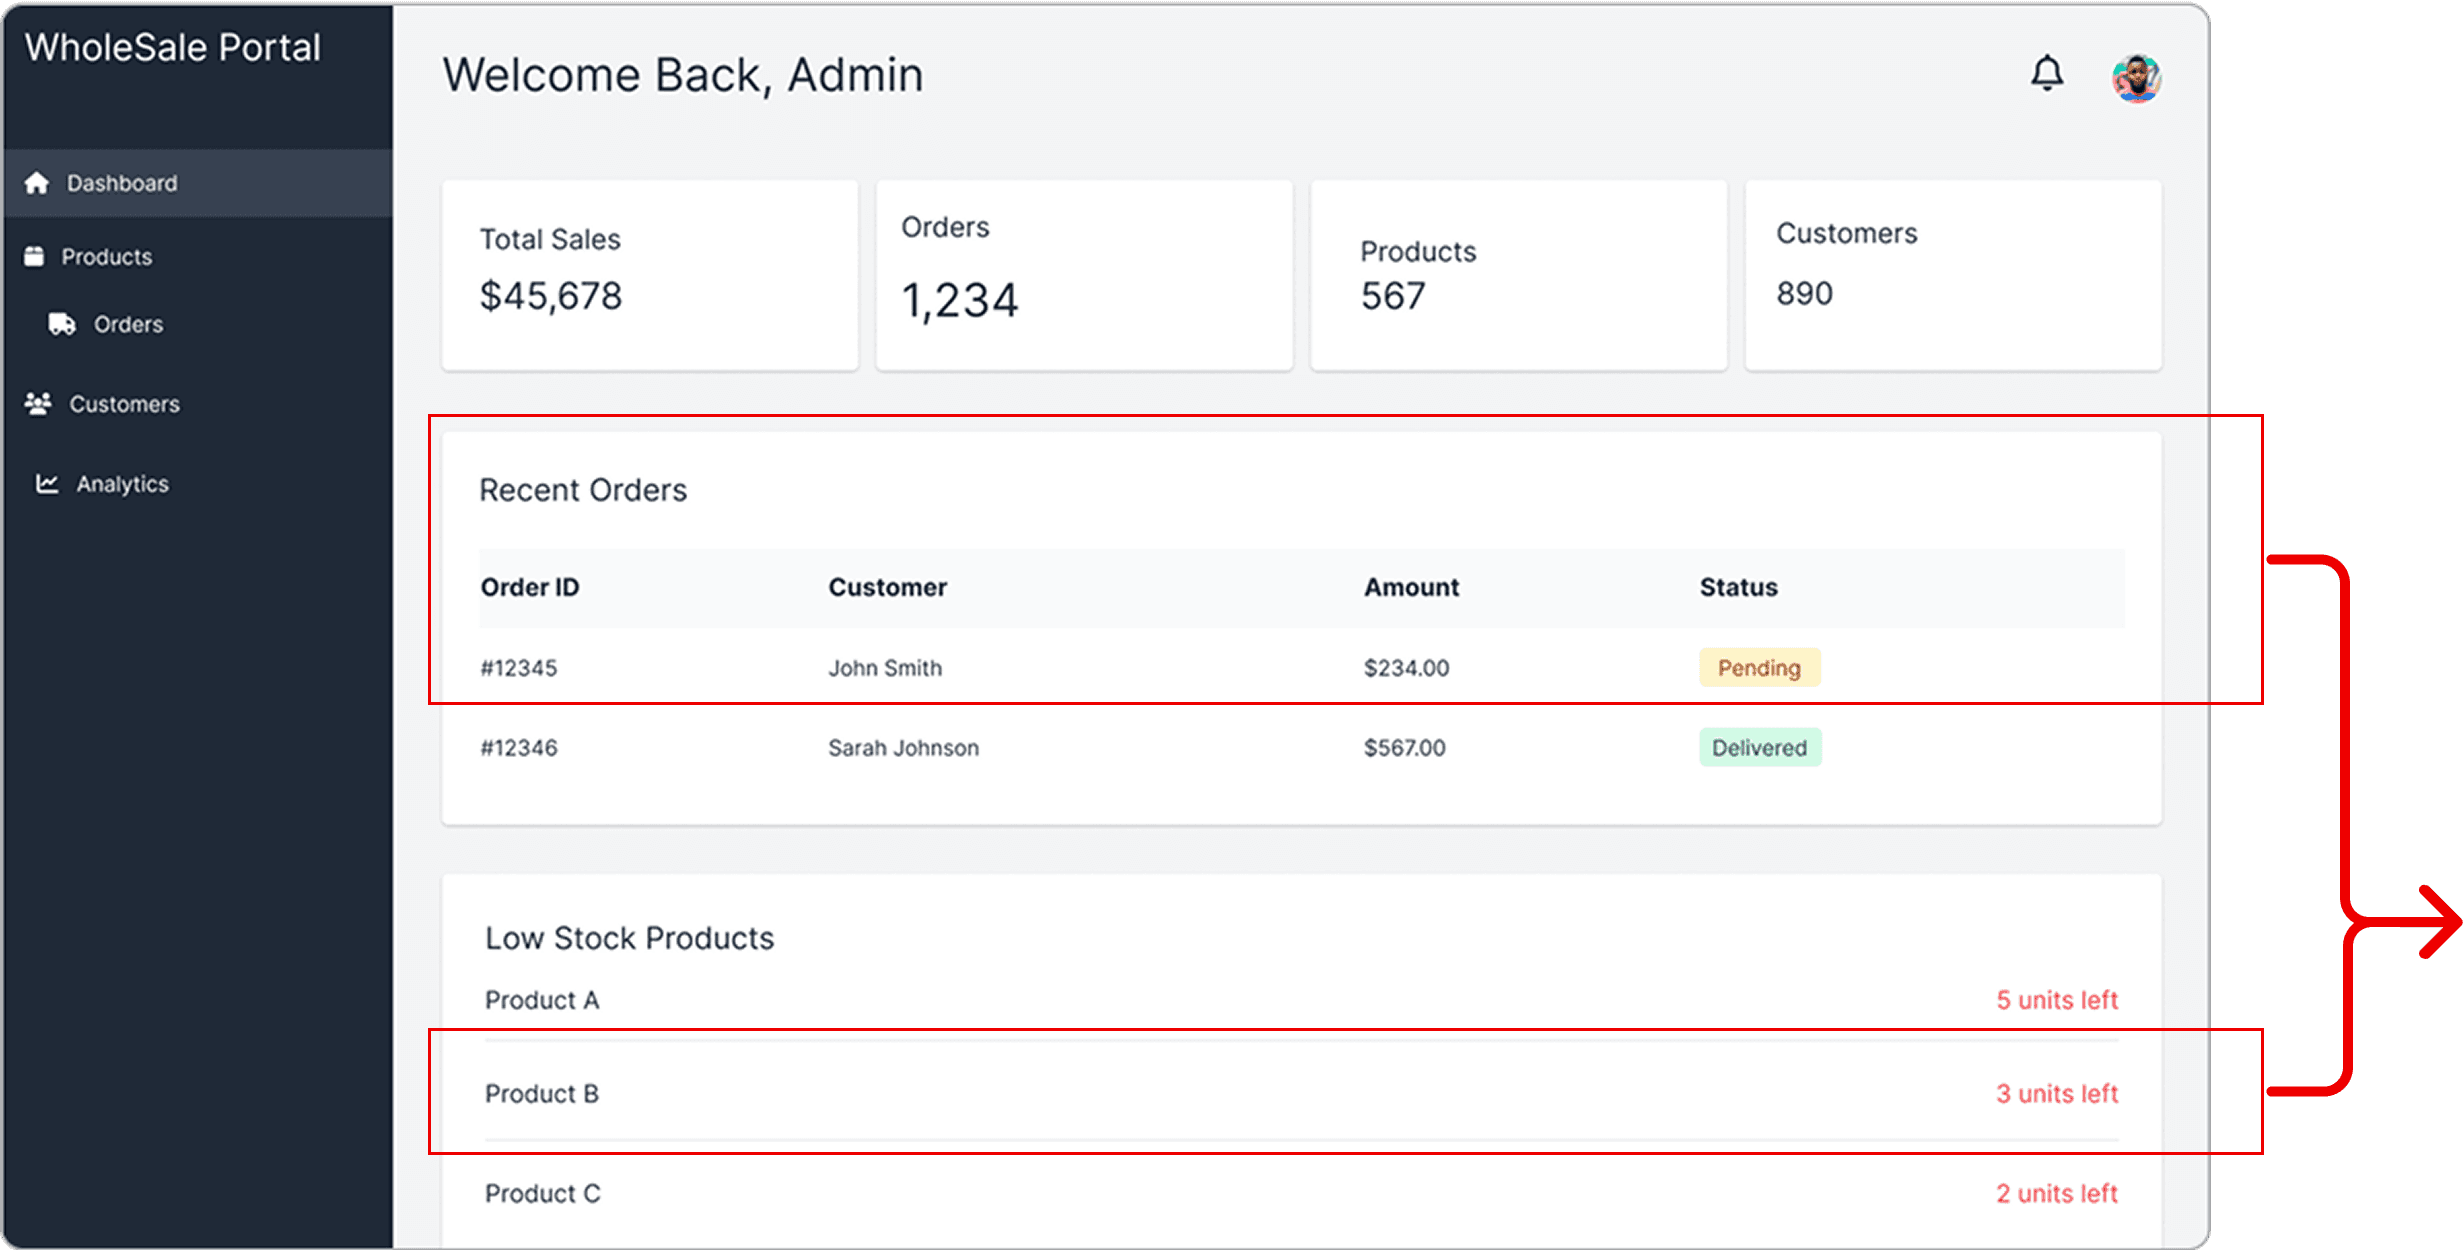Click the notification bell icon
Screen dimensions: 2463x1250
tap(2046, 73)
